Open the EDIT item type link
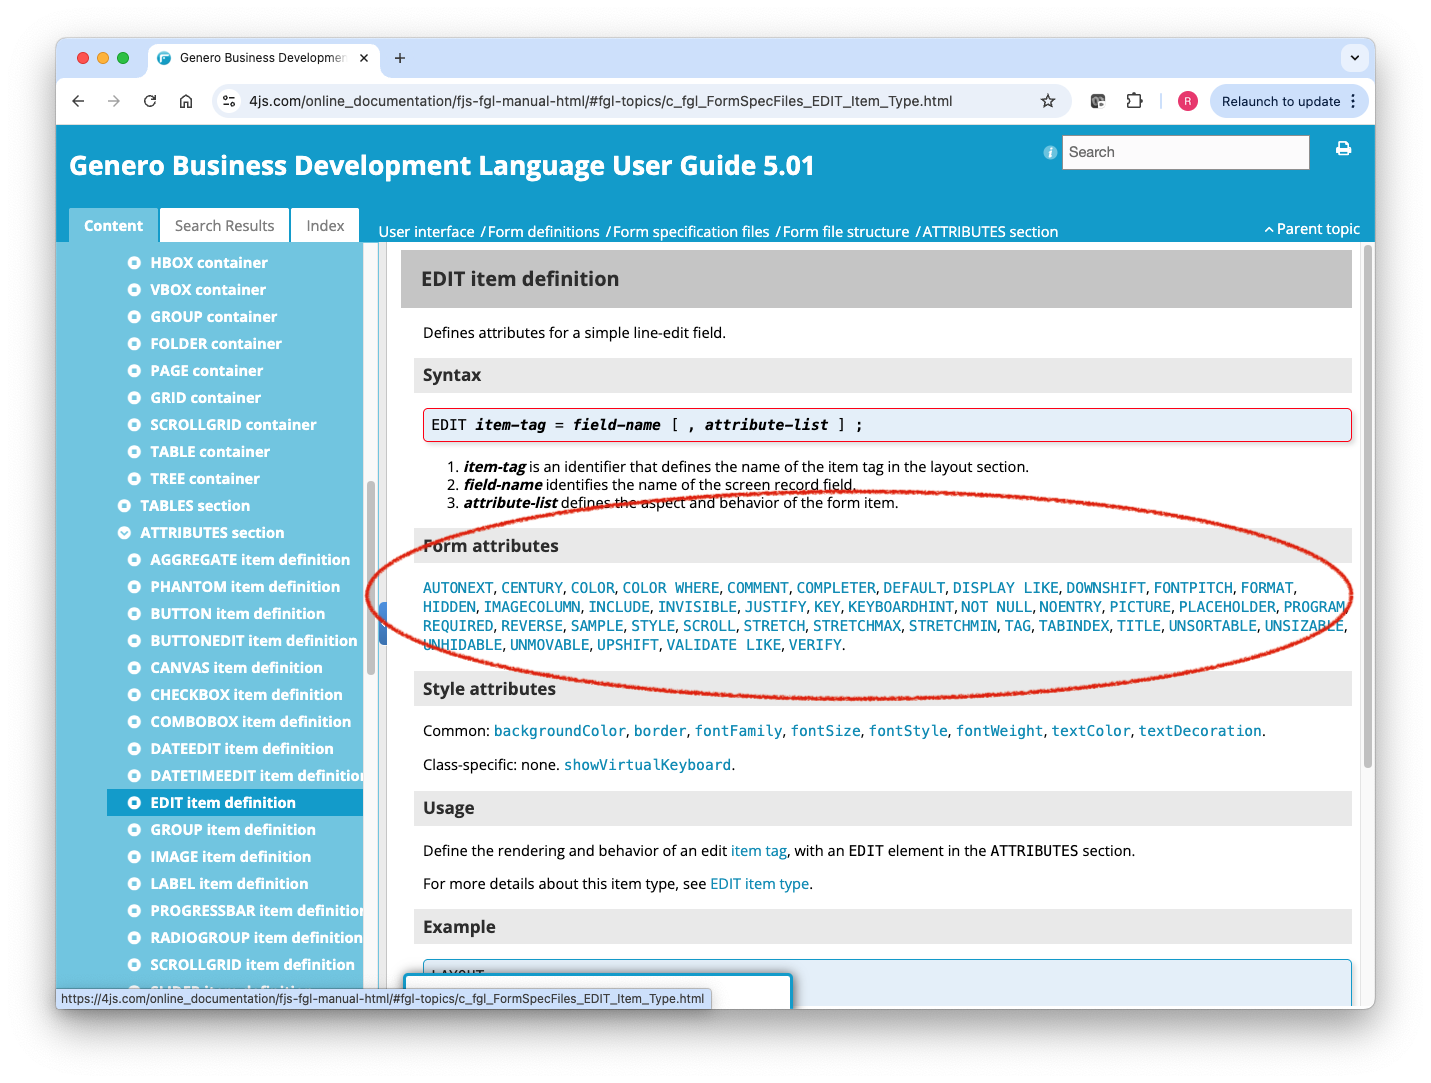The width and height of the screenshot is (1431, 1083). 759,884
